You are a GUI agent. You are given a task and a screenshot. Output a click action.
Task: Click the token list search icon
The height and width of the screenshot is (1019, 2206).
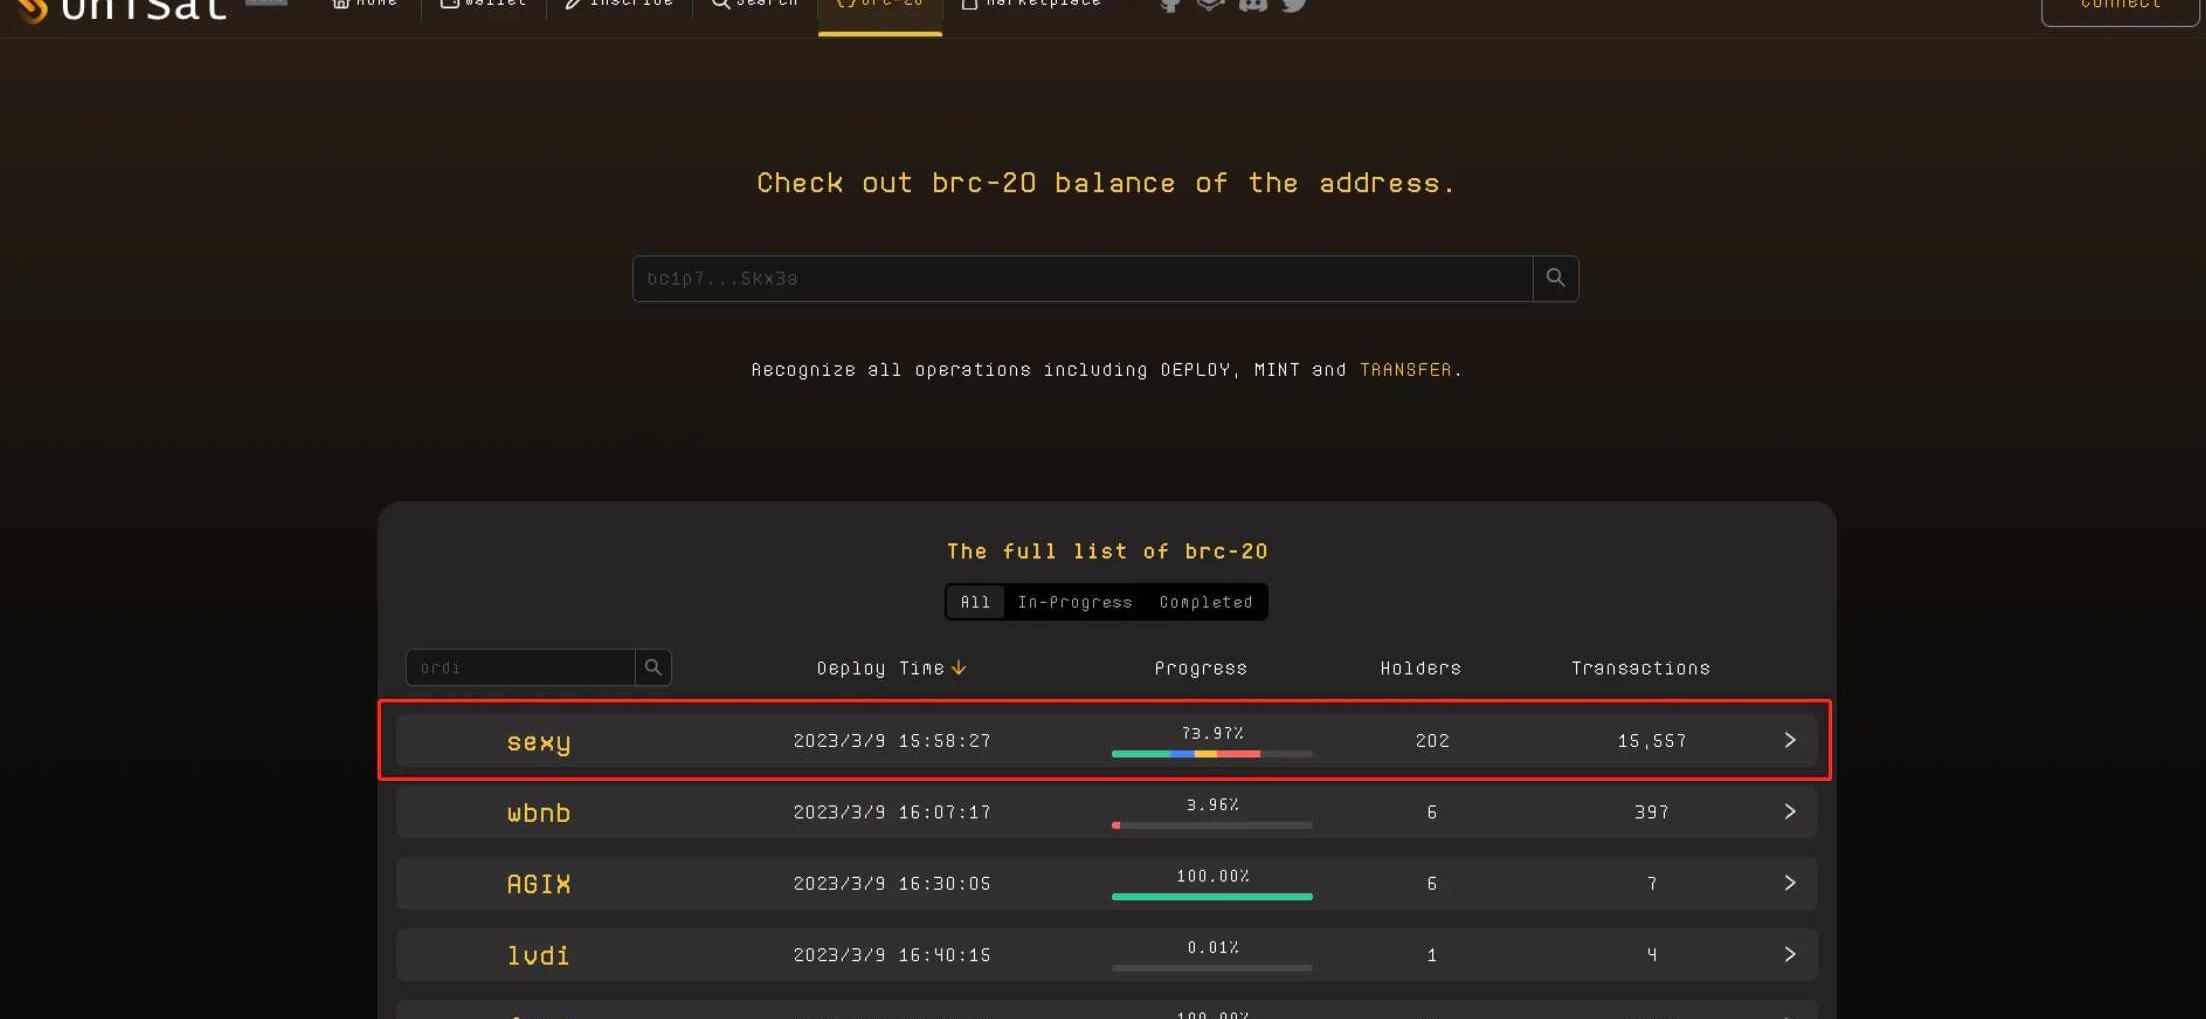tap(653, 667)
